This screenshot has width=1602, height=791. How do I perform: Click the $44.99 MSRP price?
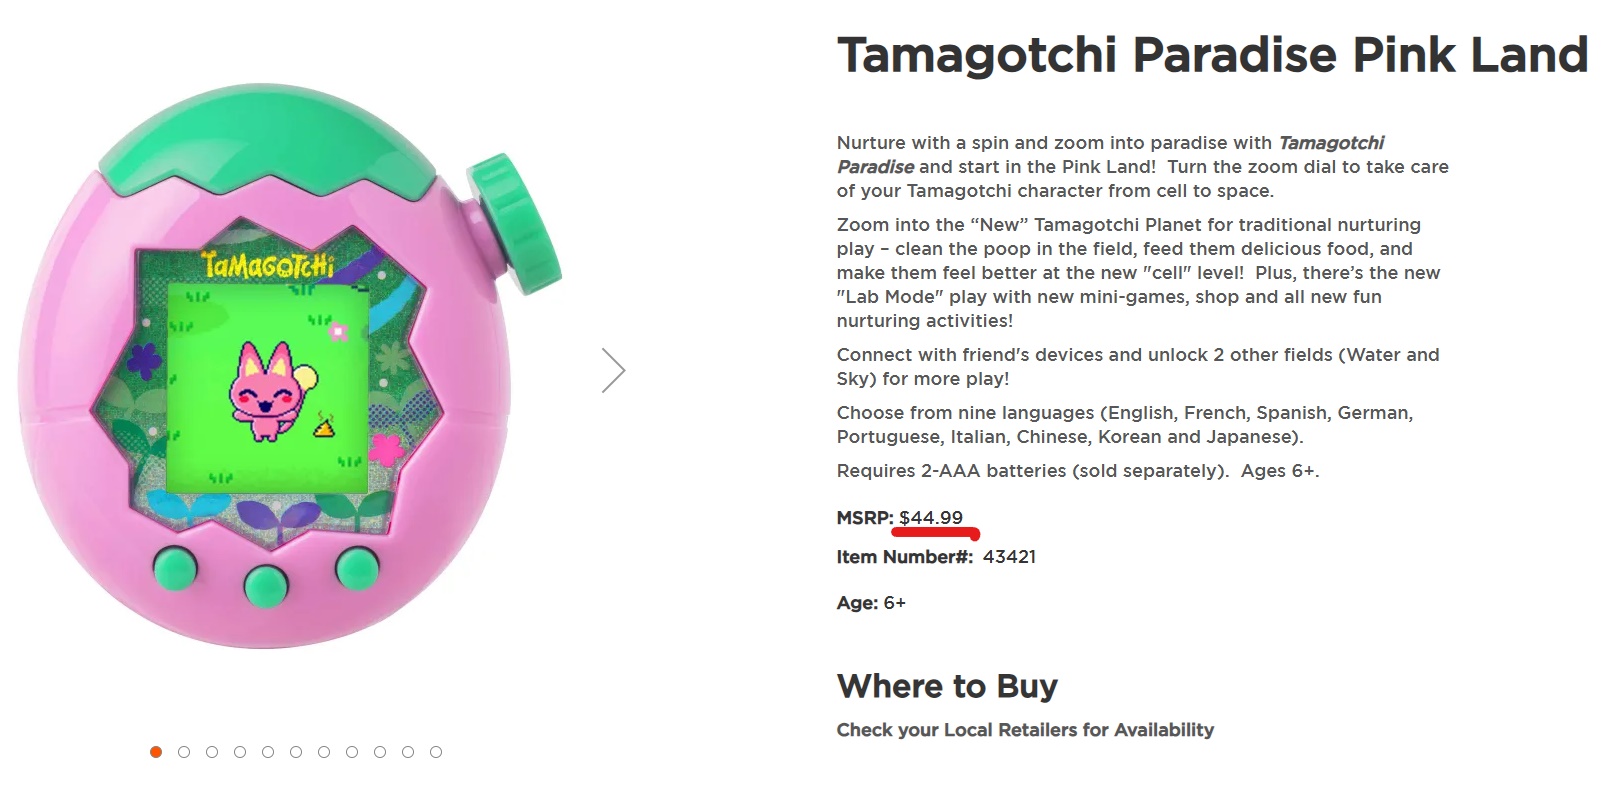click(x=931, y=518)
